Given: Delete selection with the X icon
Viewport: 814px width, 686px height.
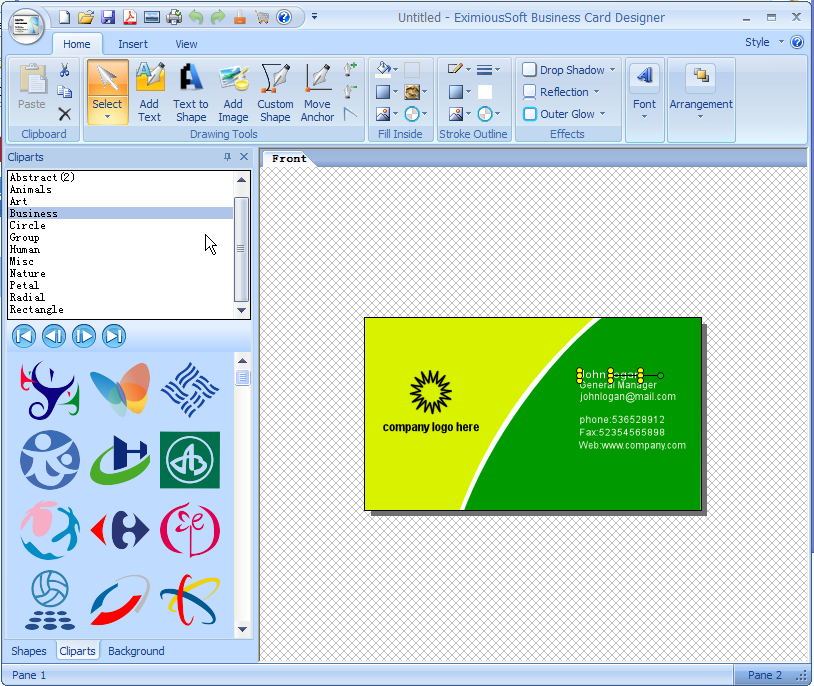Looking at the screenshot, I should coord(64,114).
